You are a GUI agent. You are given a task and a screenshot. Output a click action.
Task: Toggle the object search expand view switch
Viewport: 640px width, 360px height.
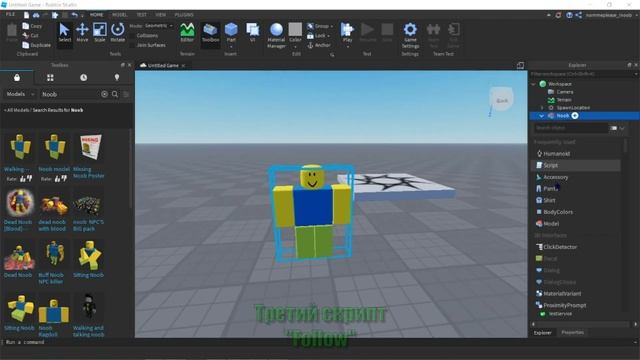click(613, 128)
